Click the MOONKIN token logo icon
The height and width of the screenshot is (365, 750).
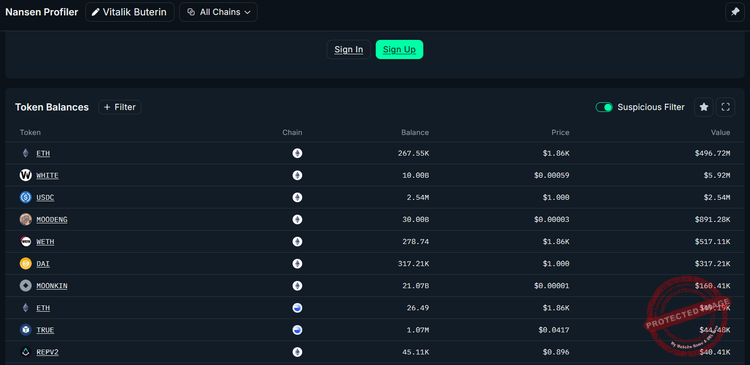[x=25, y=286]
